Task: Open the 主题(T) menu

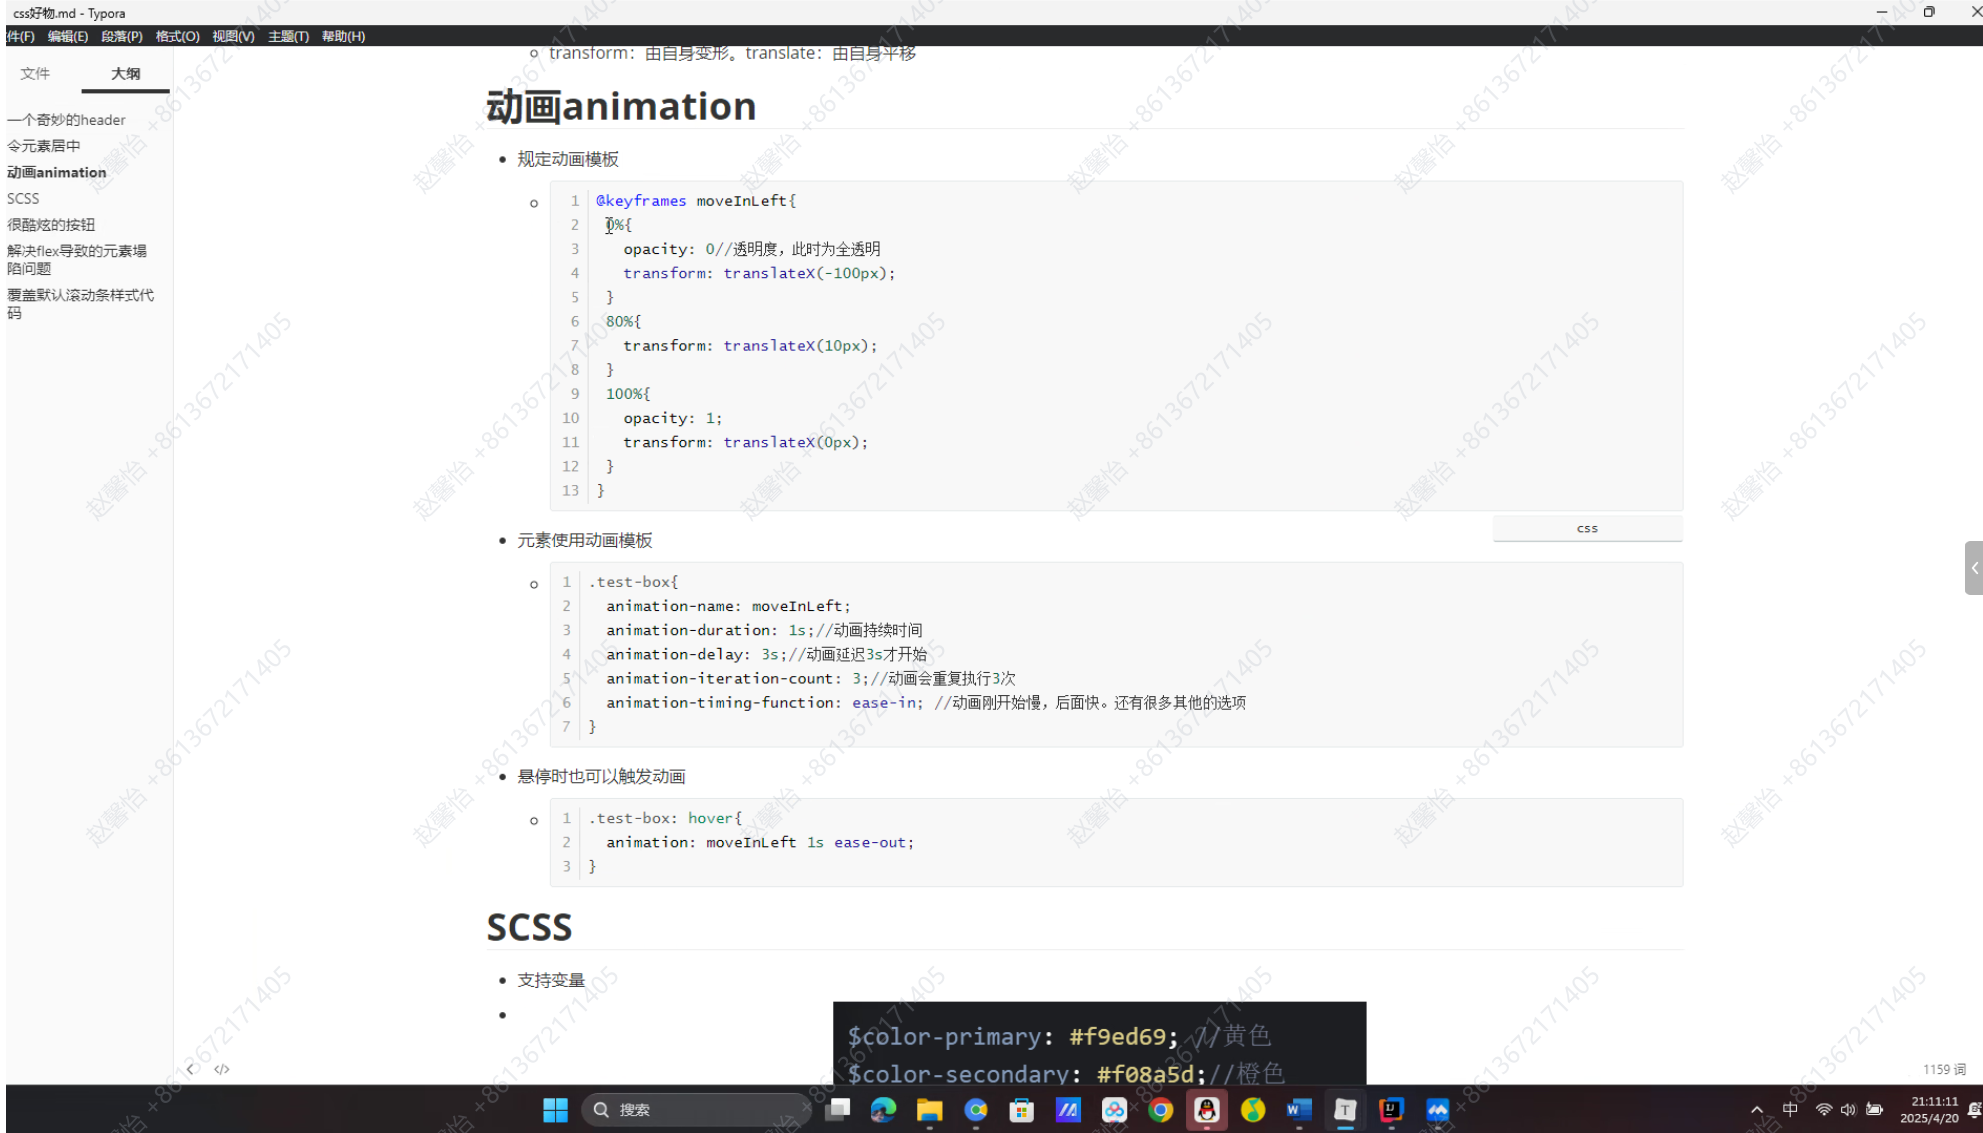Action: [x=288, y=36]
